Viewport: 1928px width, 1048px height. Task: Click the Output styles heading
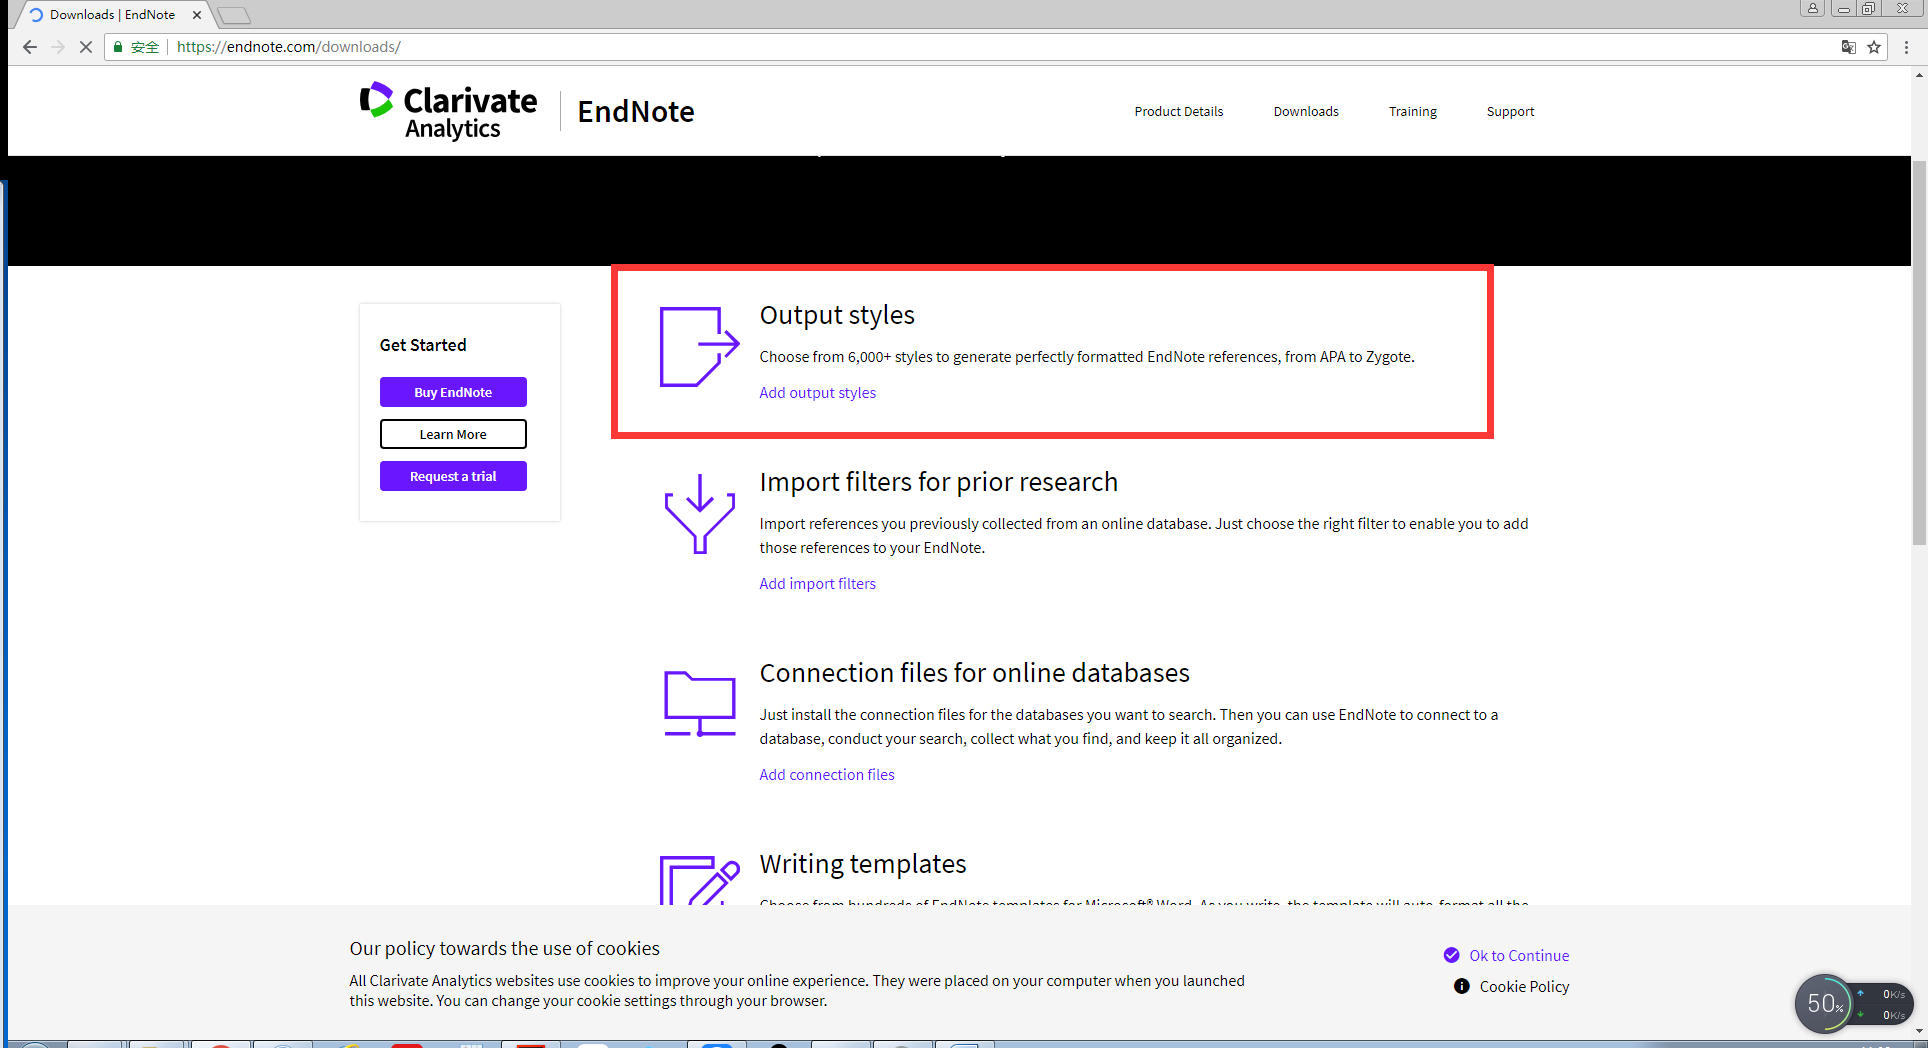[837, 315]
